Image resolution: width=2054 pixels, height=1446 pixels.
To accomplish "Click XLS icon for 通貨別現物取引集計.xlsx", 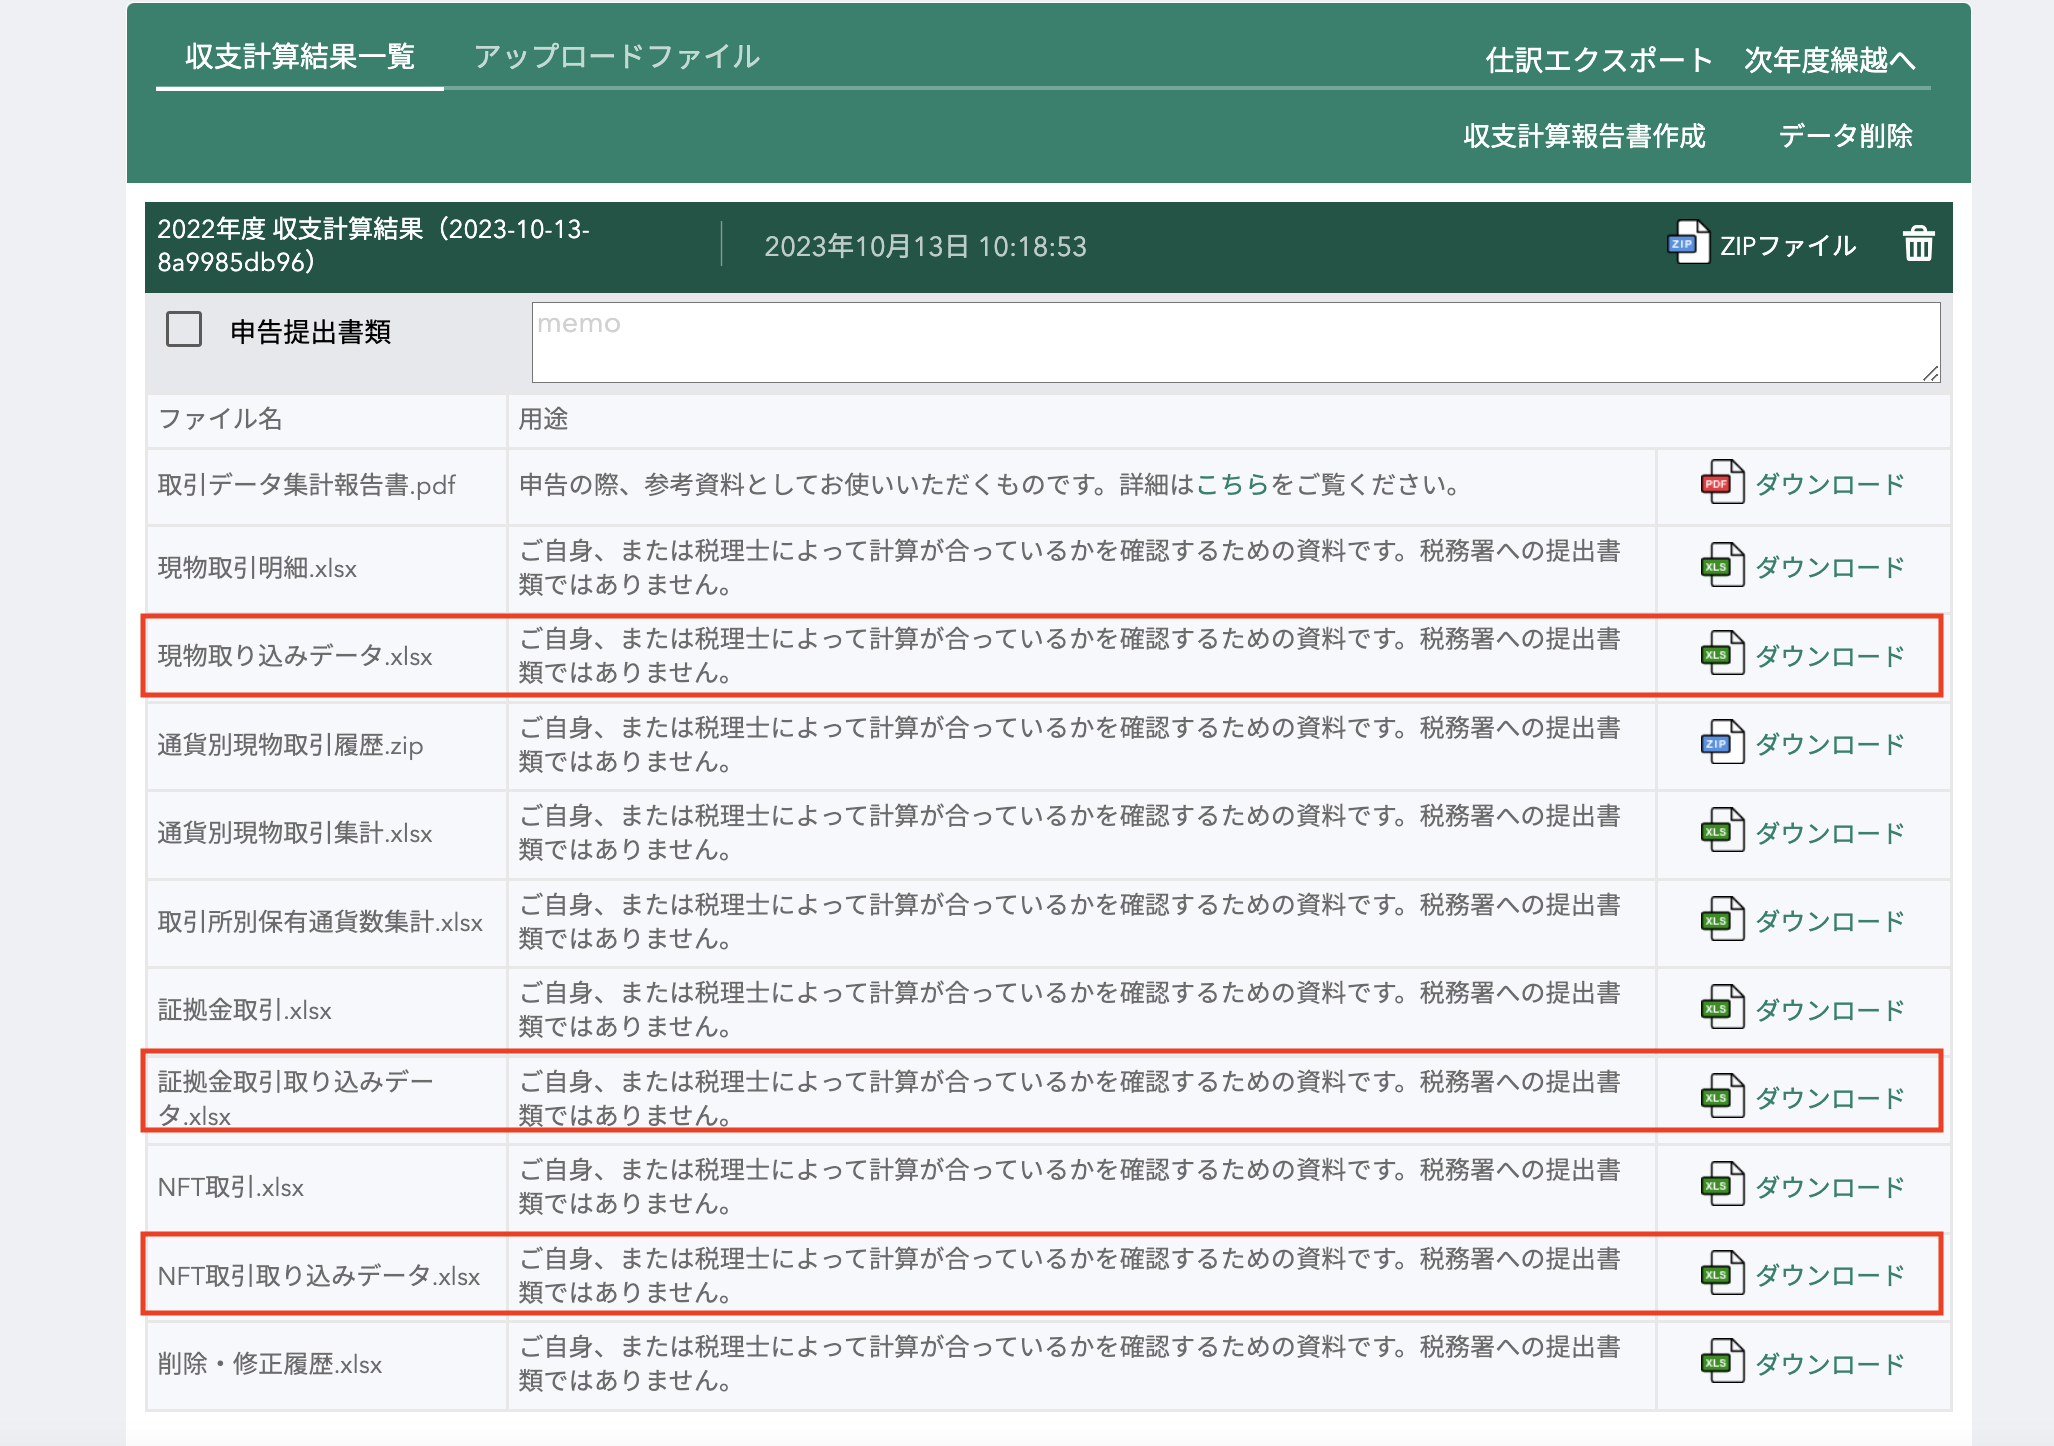I will click(1722, 831).
